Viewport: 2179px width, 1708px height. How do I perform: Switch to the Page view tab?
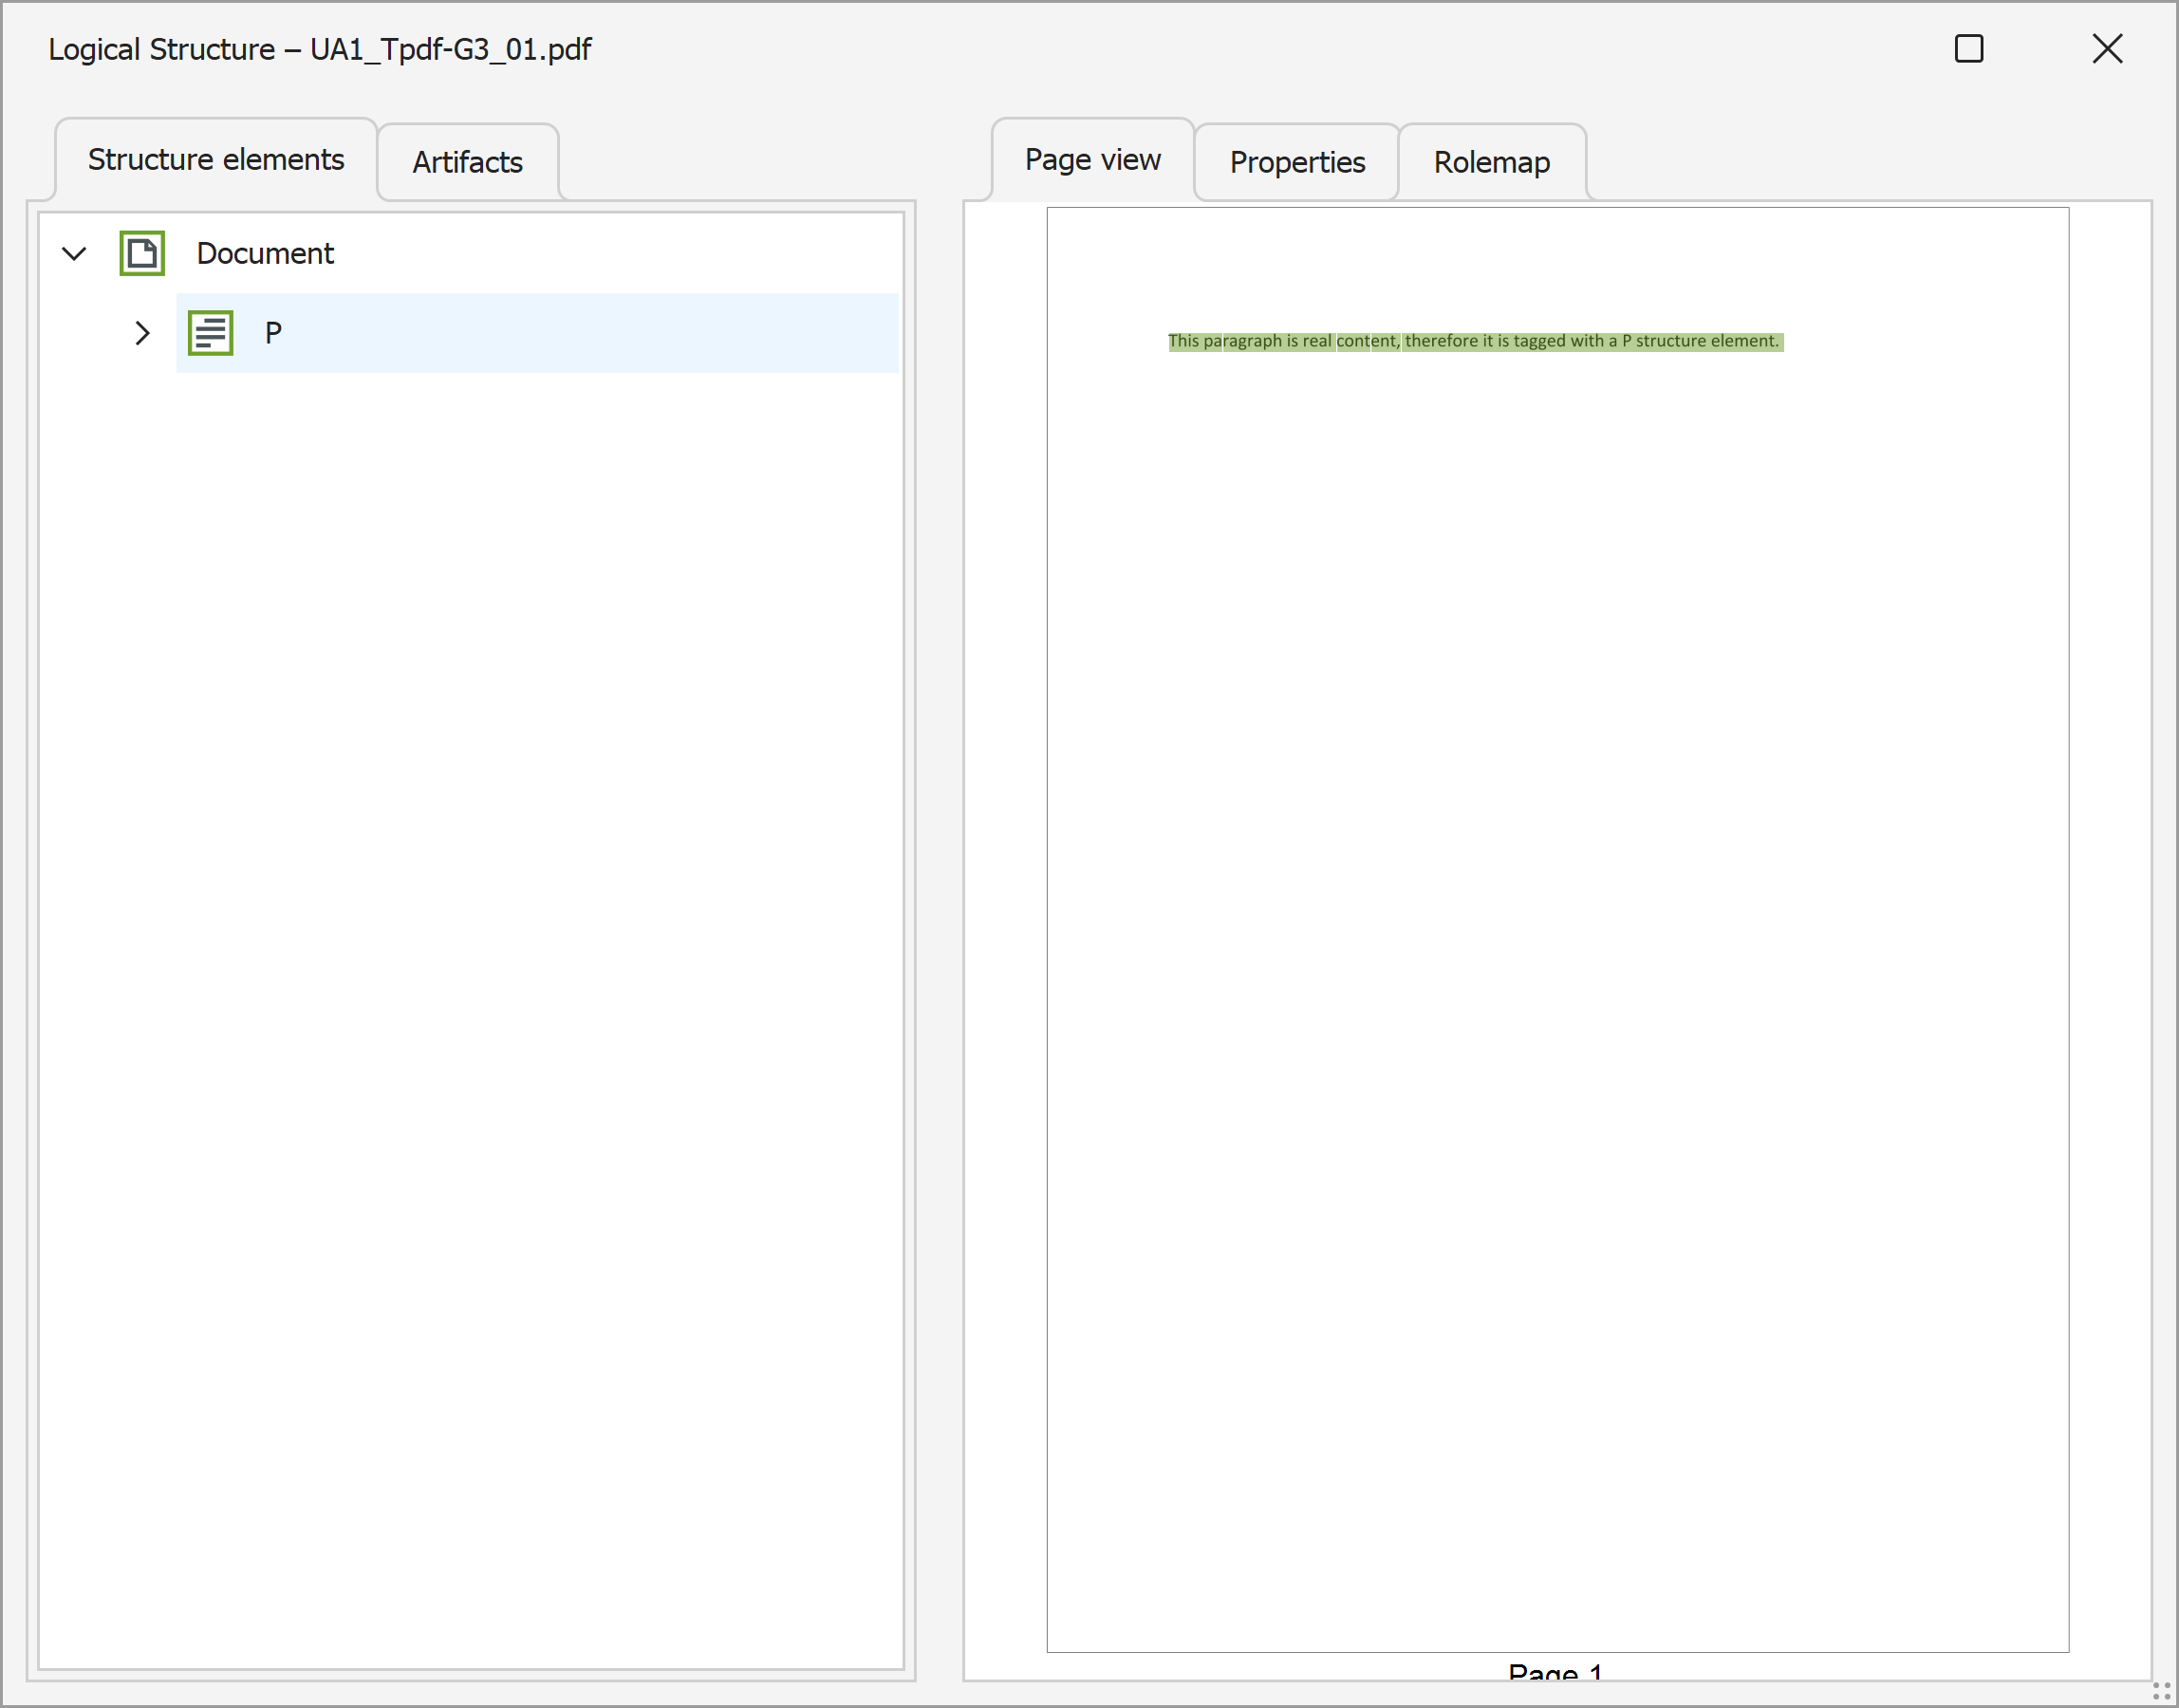coord(1092,160)
